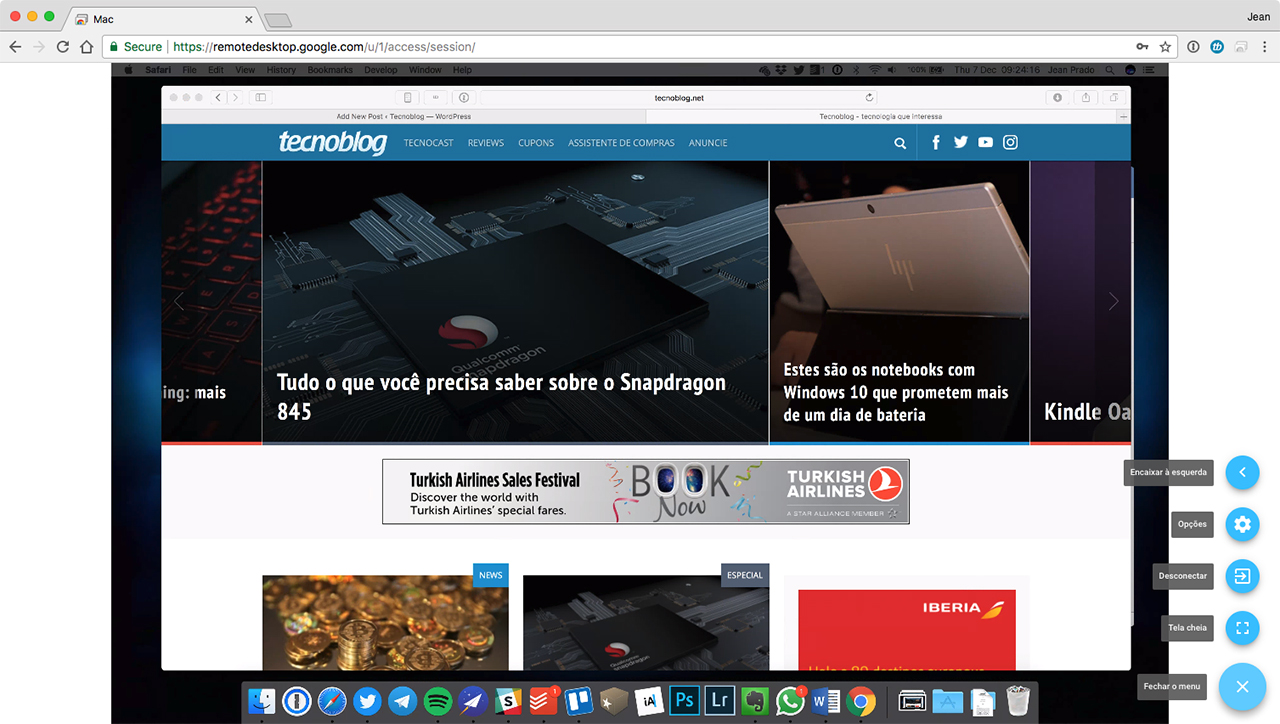Close the Mac tab
The height and width of the screenshot is (724, 1280).
pos(249,20)
